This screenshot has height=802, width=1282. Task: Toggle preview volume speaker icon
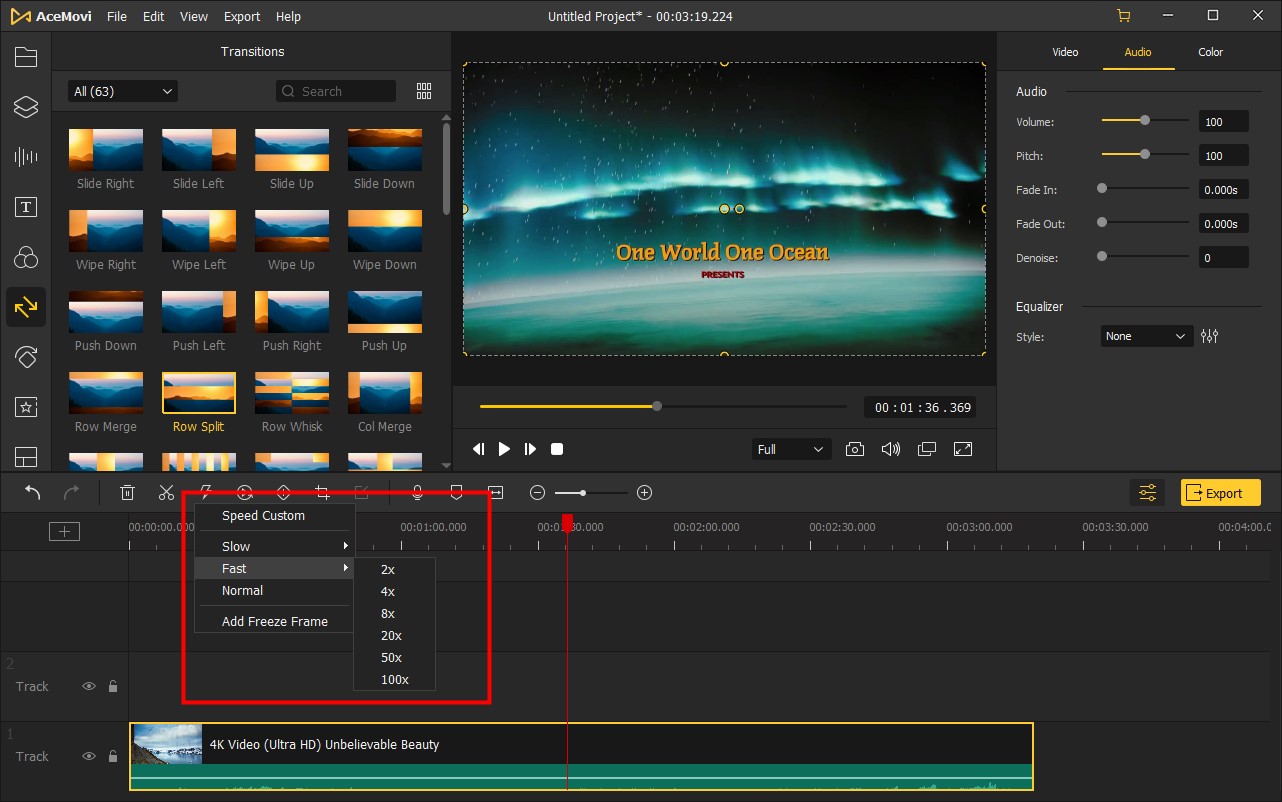[890, 450]
